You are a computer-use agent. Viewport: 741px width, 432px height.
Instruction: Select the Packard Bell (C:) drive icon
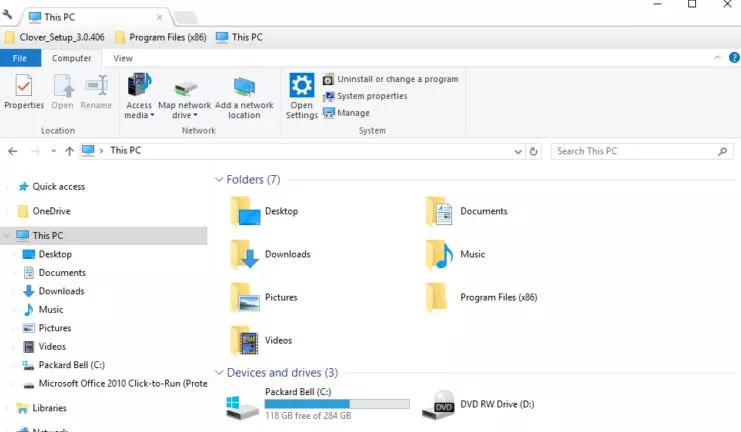242,407
